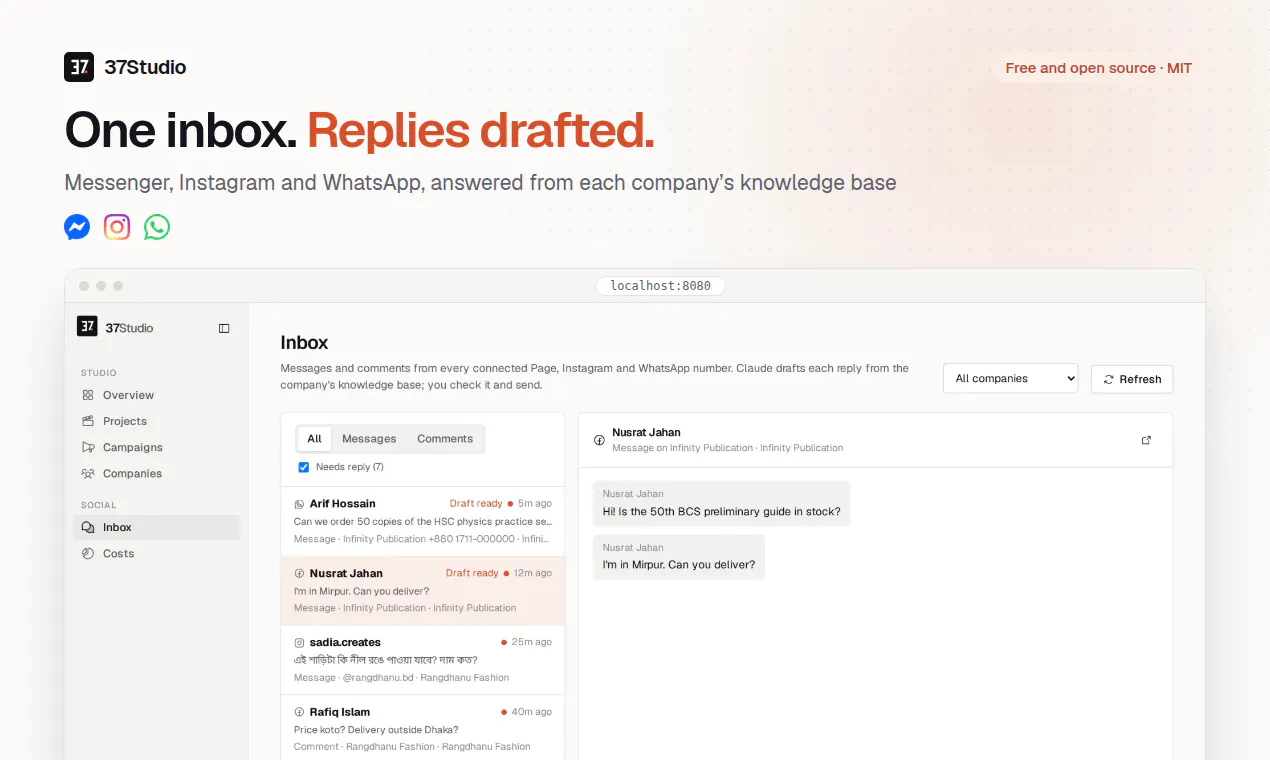Click the Refresh button
The image size is (1270, 760).
point(1132,379)
